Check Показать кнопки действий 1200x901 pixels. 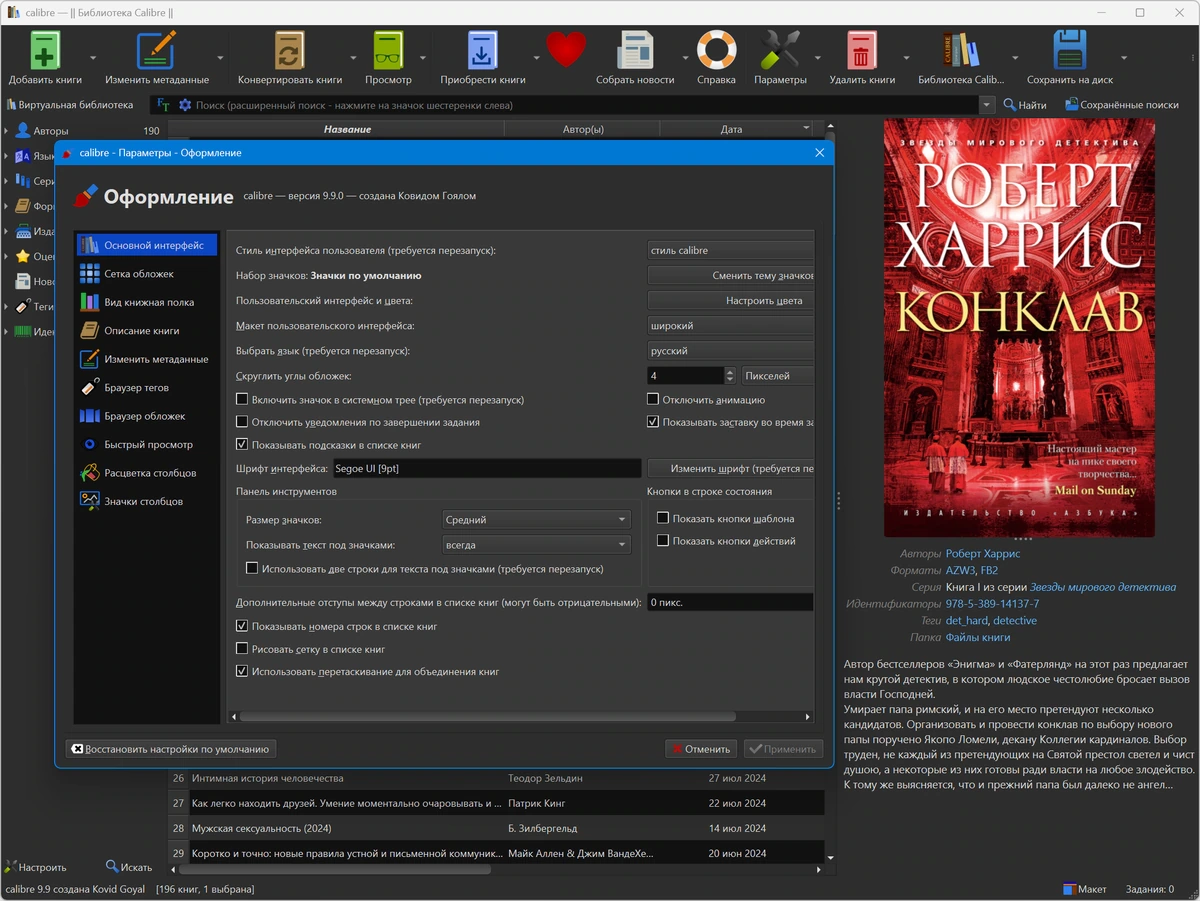[x=663, y=541]
